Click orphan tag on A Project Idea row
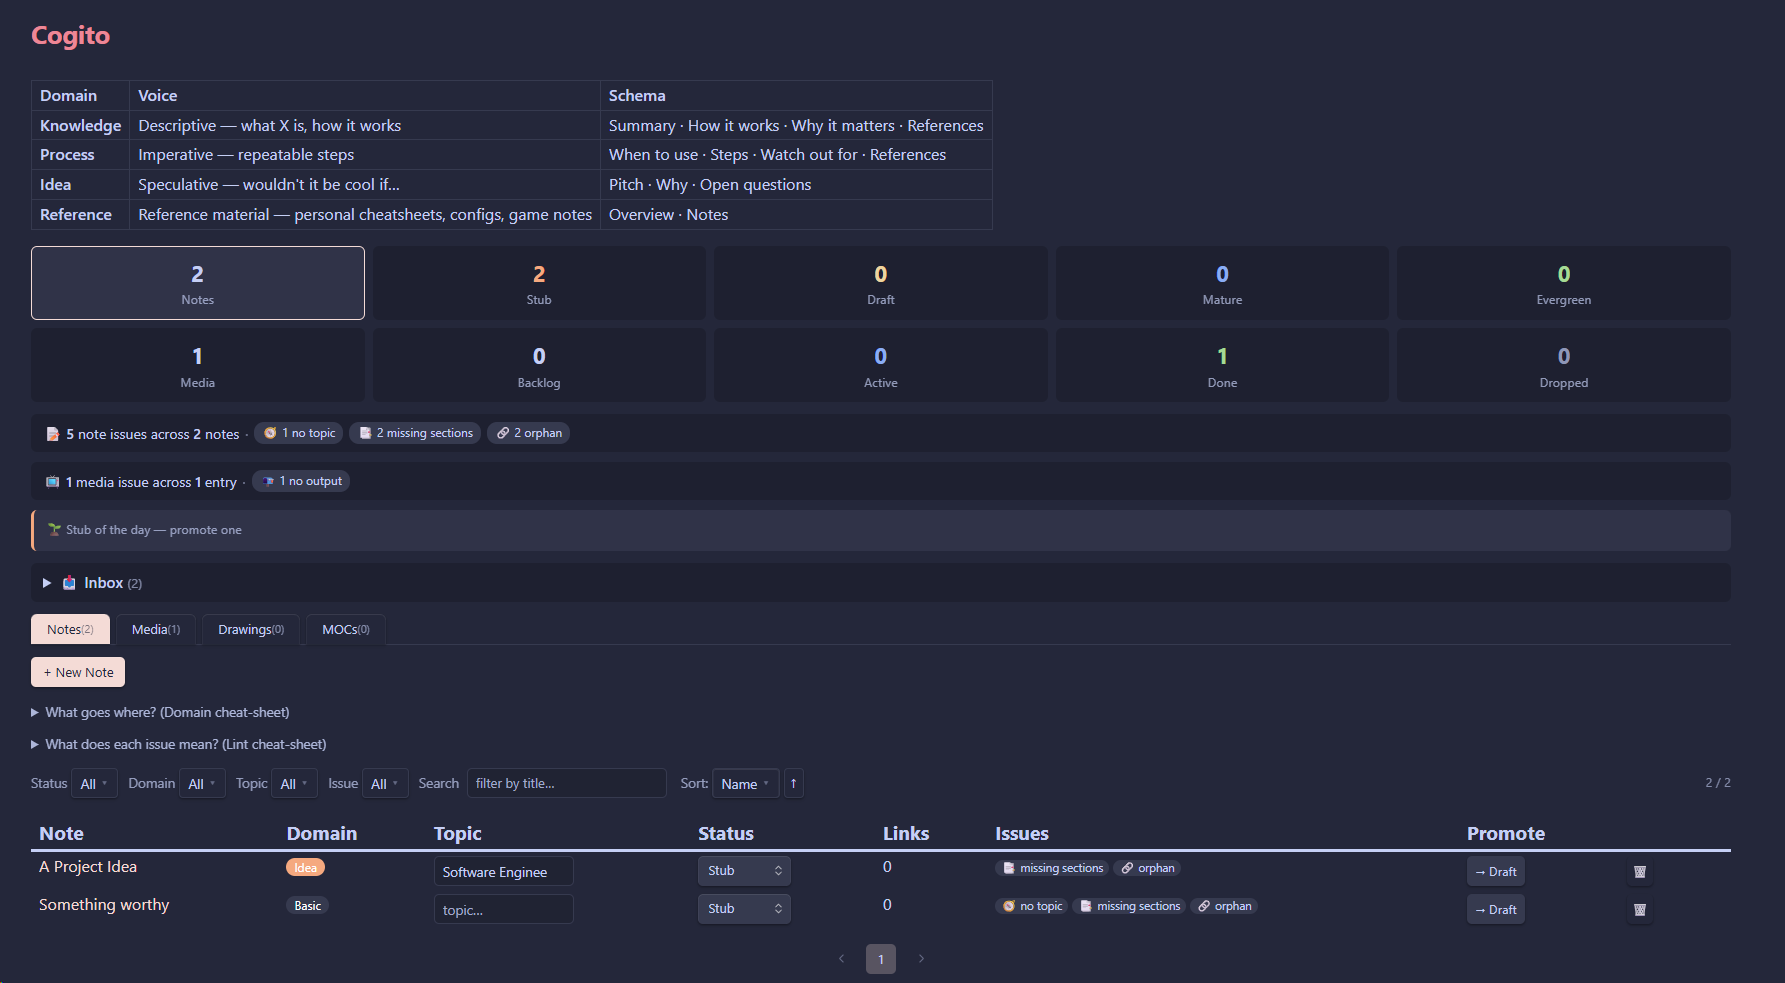 [1147, 868]
